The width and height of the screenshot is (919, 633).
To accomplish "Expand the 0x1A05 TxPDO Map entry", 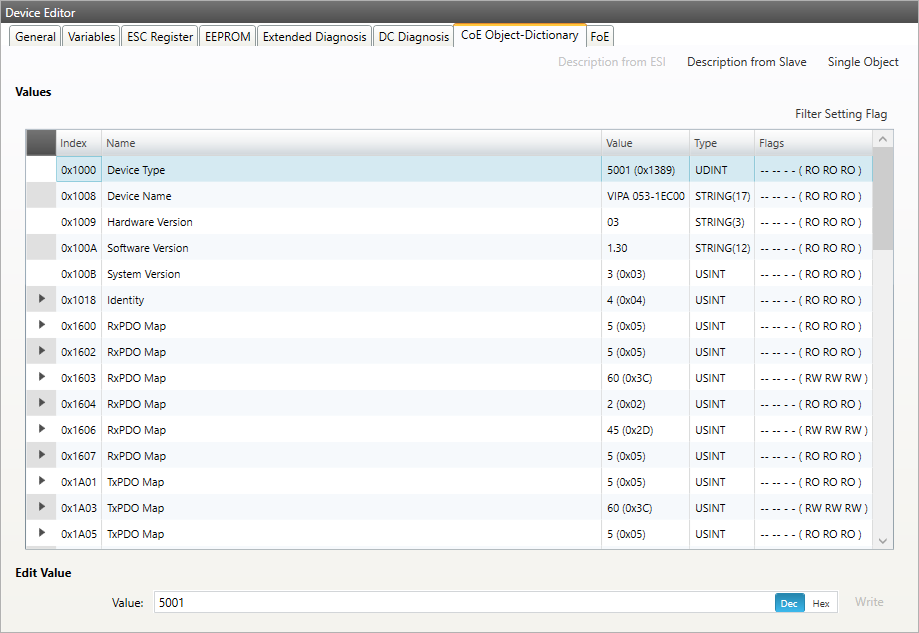I will tap(42, 533).
